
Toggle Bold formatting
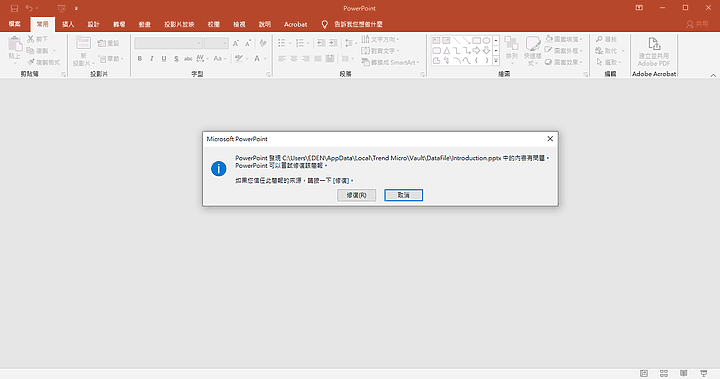click(140, 59)
